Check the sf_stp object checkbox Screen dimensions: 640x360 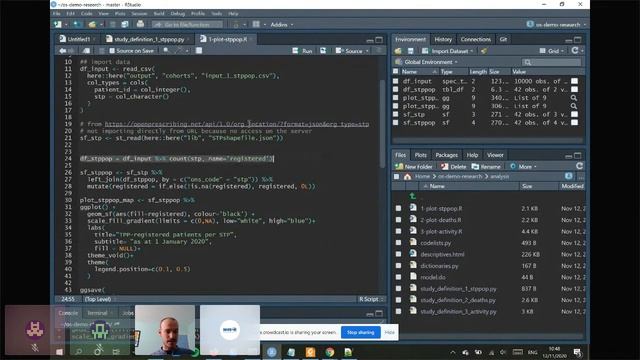[x=395, y=114]
